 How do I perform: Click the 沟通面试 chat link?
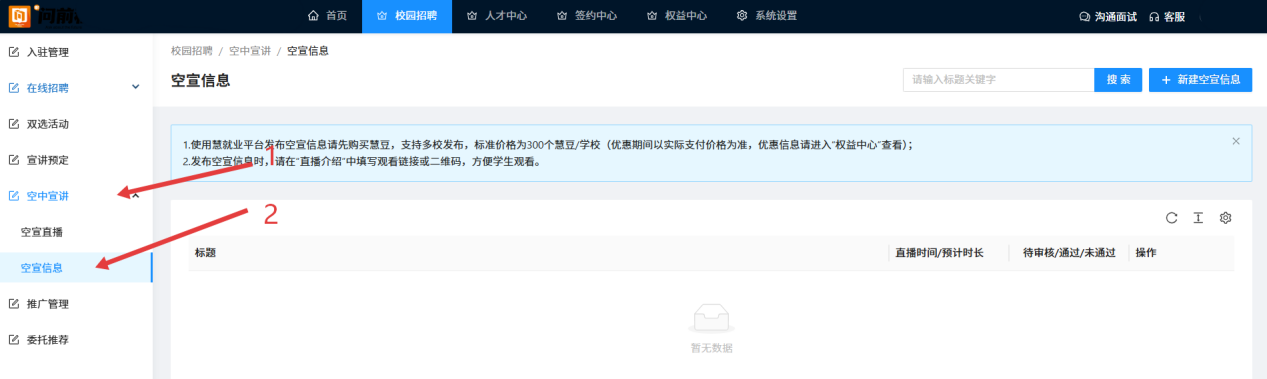pyautogui.click(x=1108, y=16)
